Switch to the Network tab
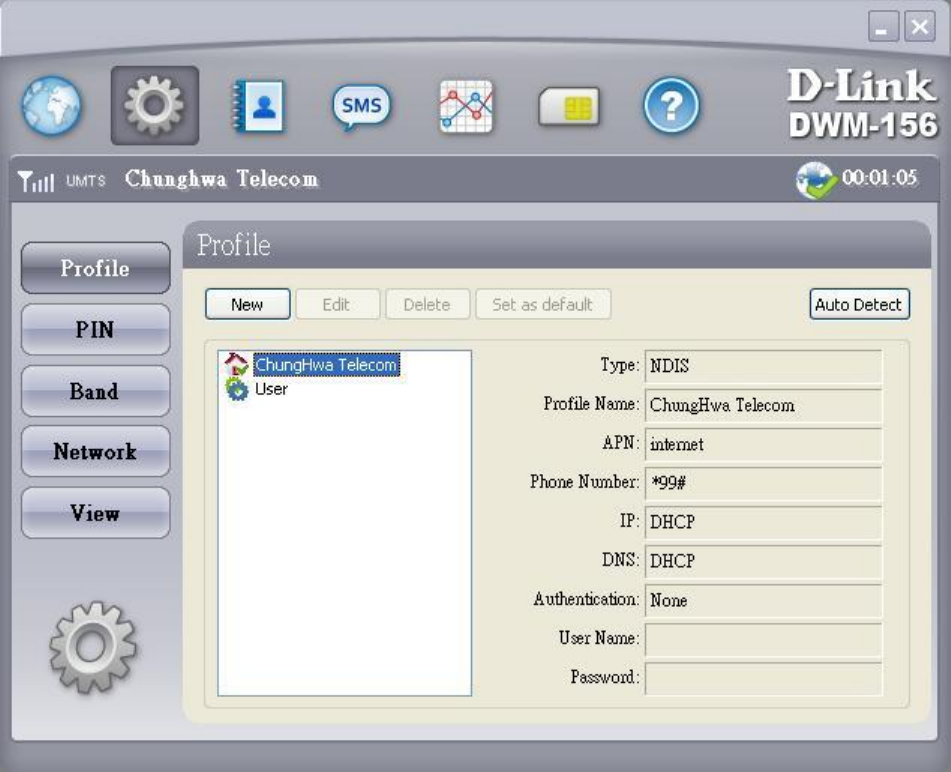951x772 pixels. (96, 451)
